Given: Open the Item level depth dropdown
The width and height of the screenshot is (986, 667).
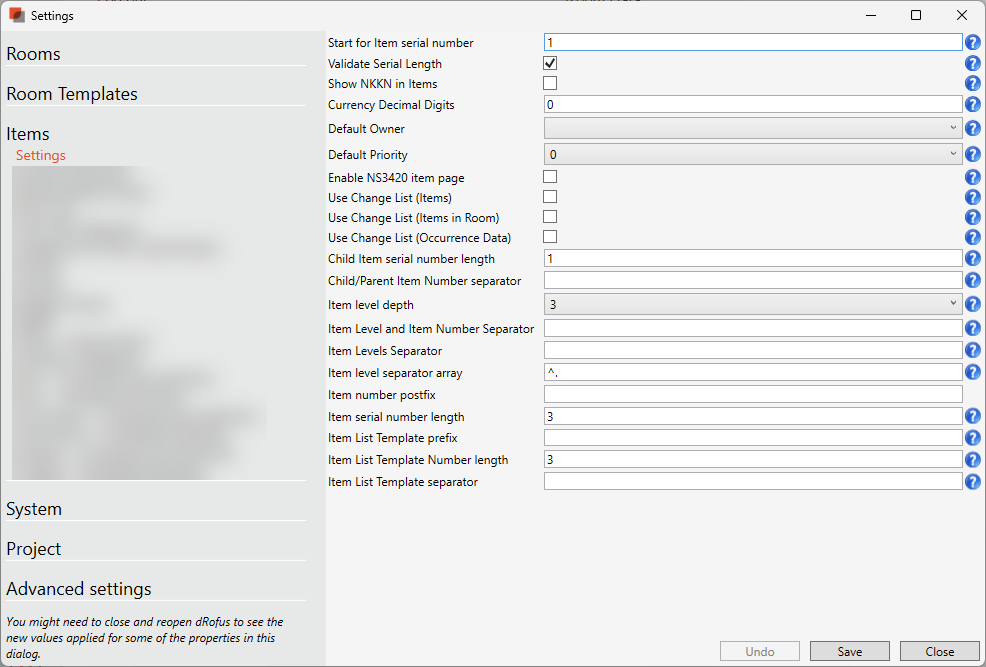Looking at the screenshot, I should 752,305.
